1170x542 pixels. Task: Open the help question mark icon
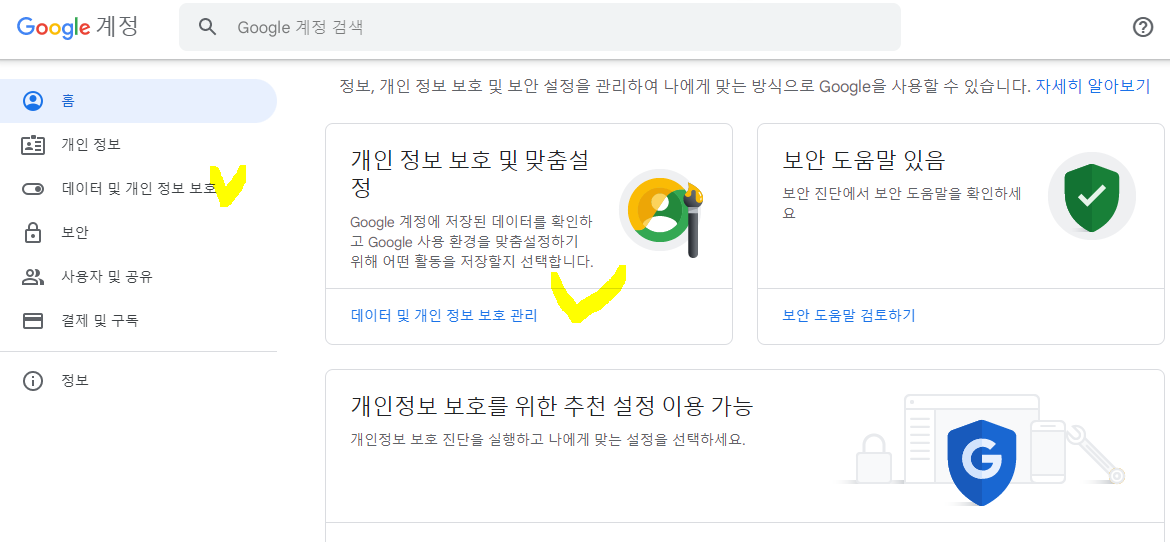point(1142,27)
